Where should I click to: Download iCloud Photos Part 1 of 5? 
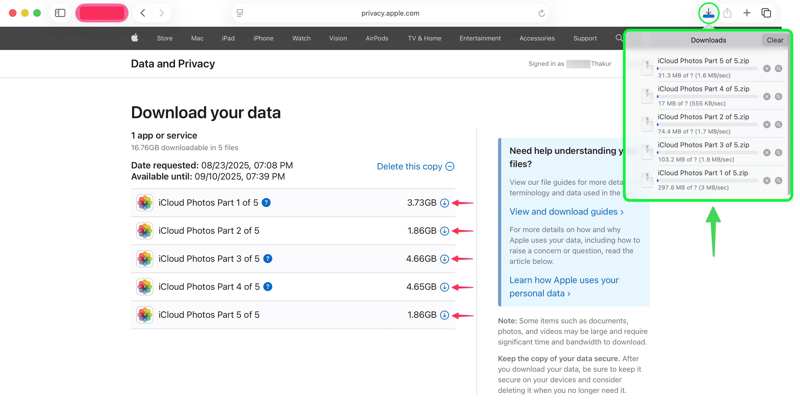[444, 202]
